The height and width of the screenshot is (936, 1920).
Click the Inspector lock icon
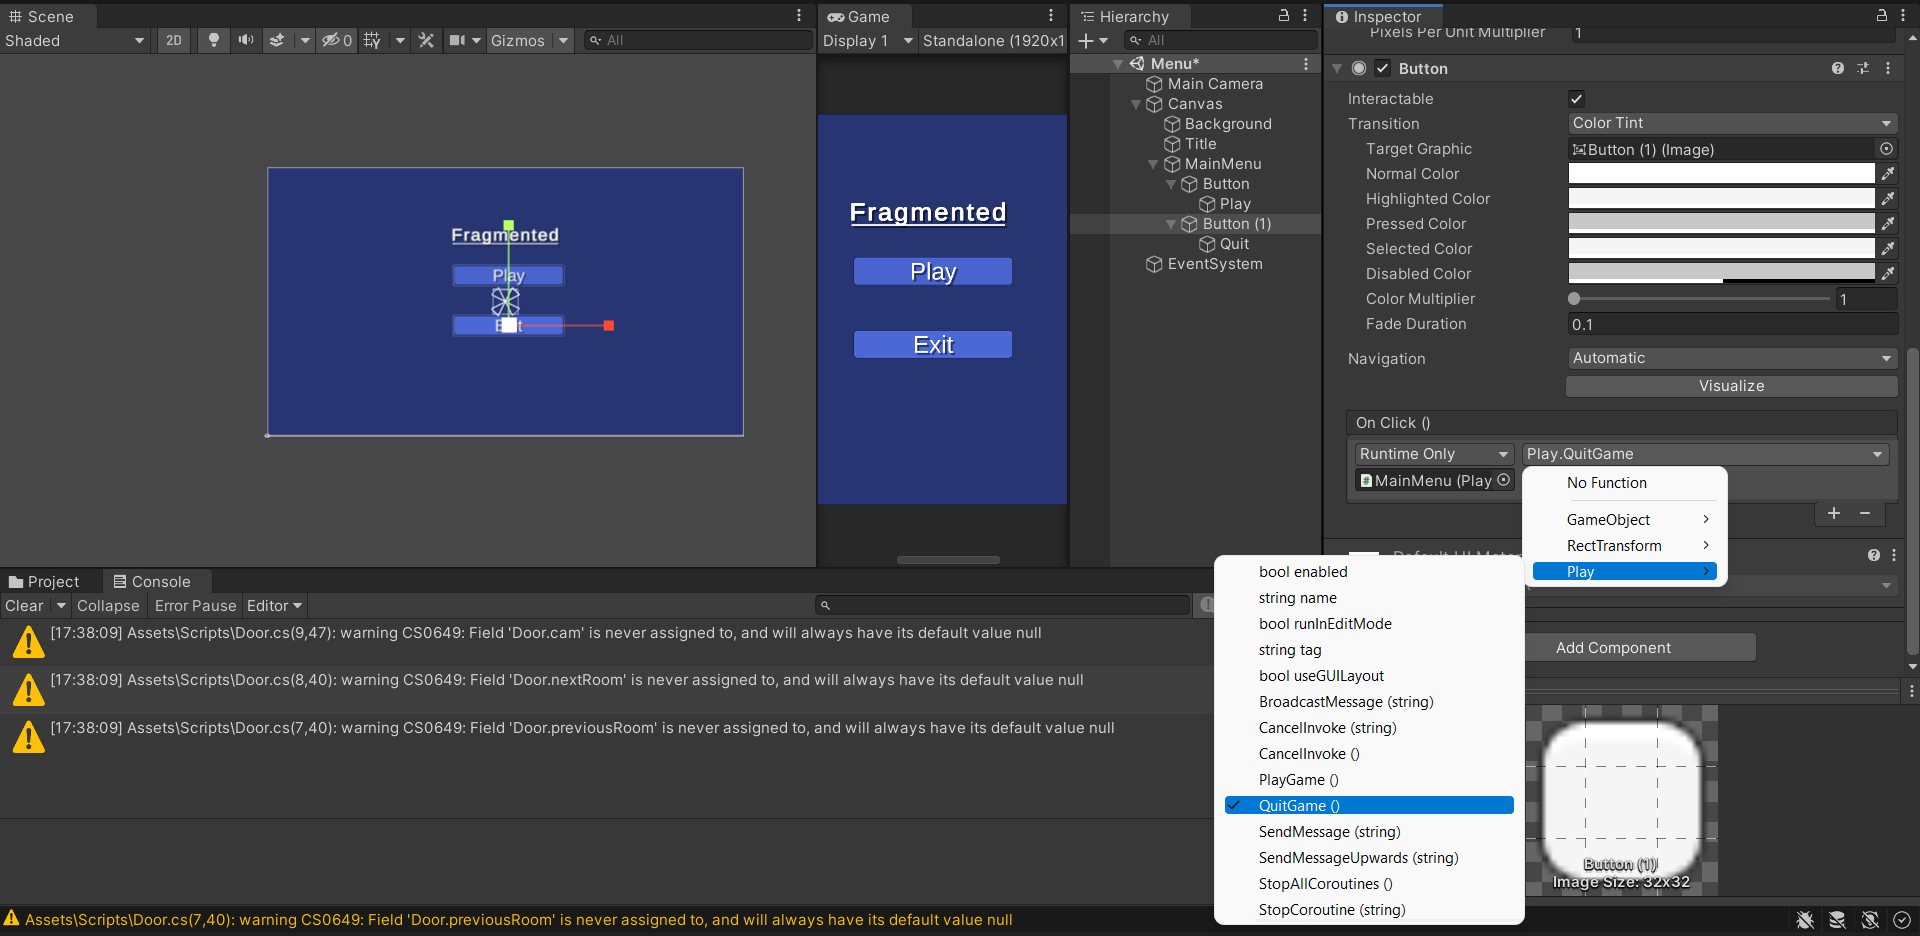(1881, 16)
